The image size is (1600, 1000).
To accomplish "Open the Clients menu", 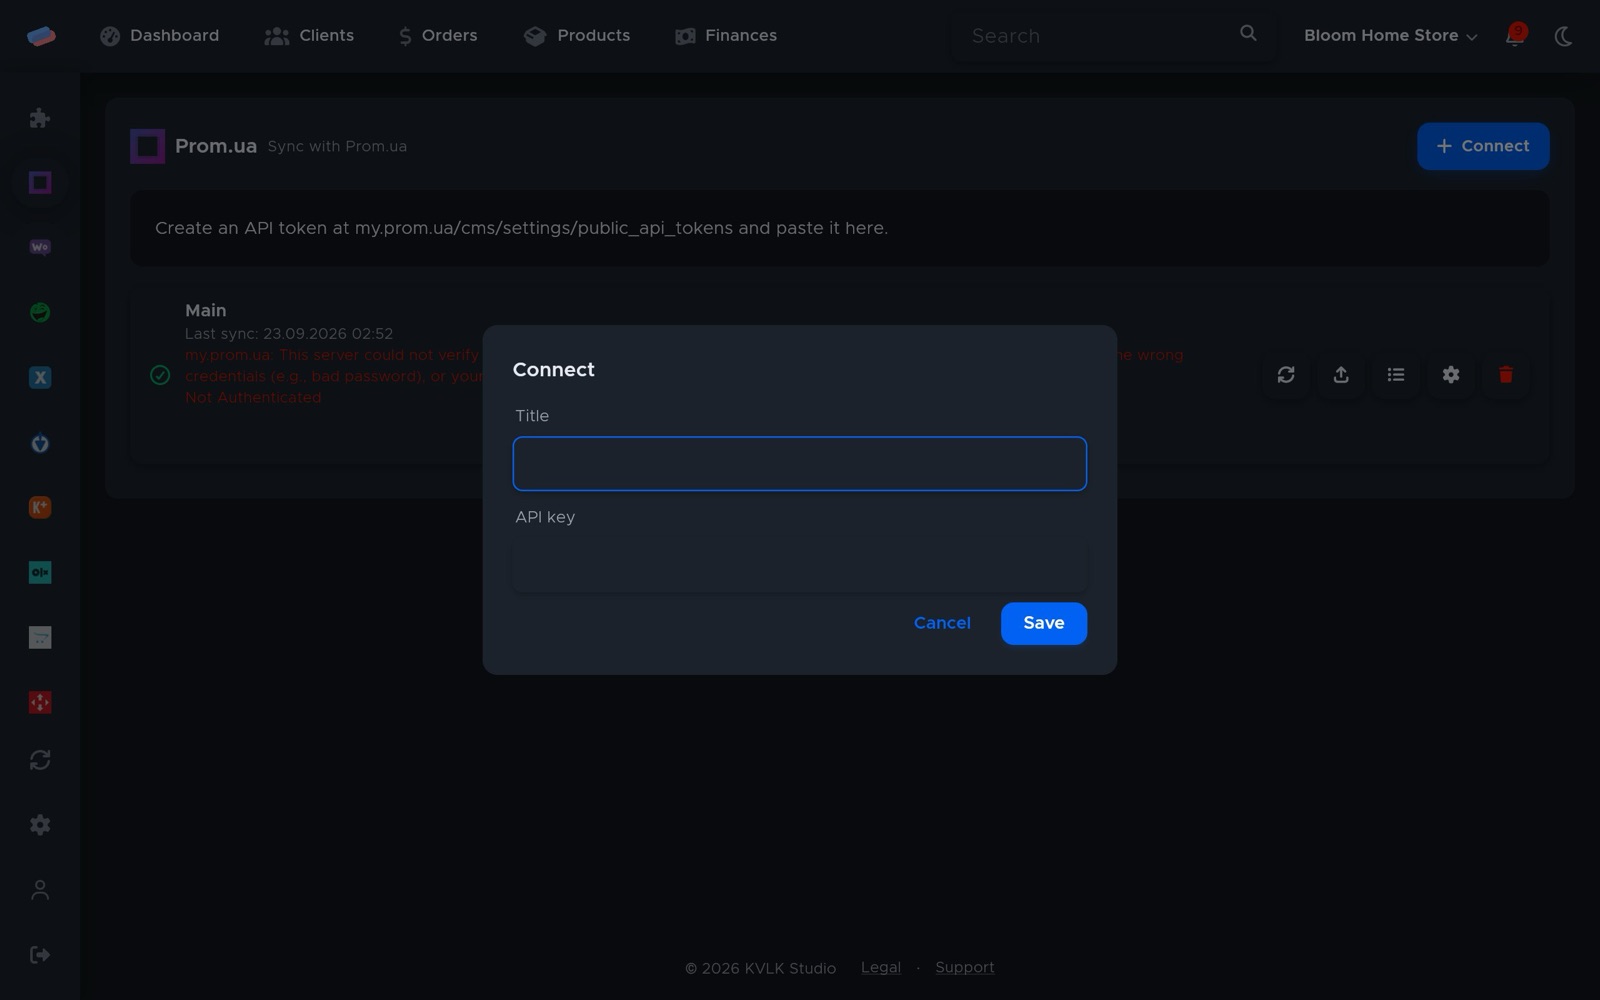I will 309,36.
